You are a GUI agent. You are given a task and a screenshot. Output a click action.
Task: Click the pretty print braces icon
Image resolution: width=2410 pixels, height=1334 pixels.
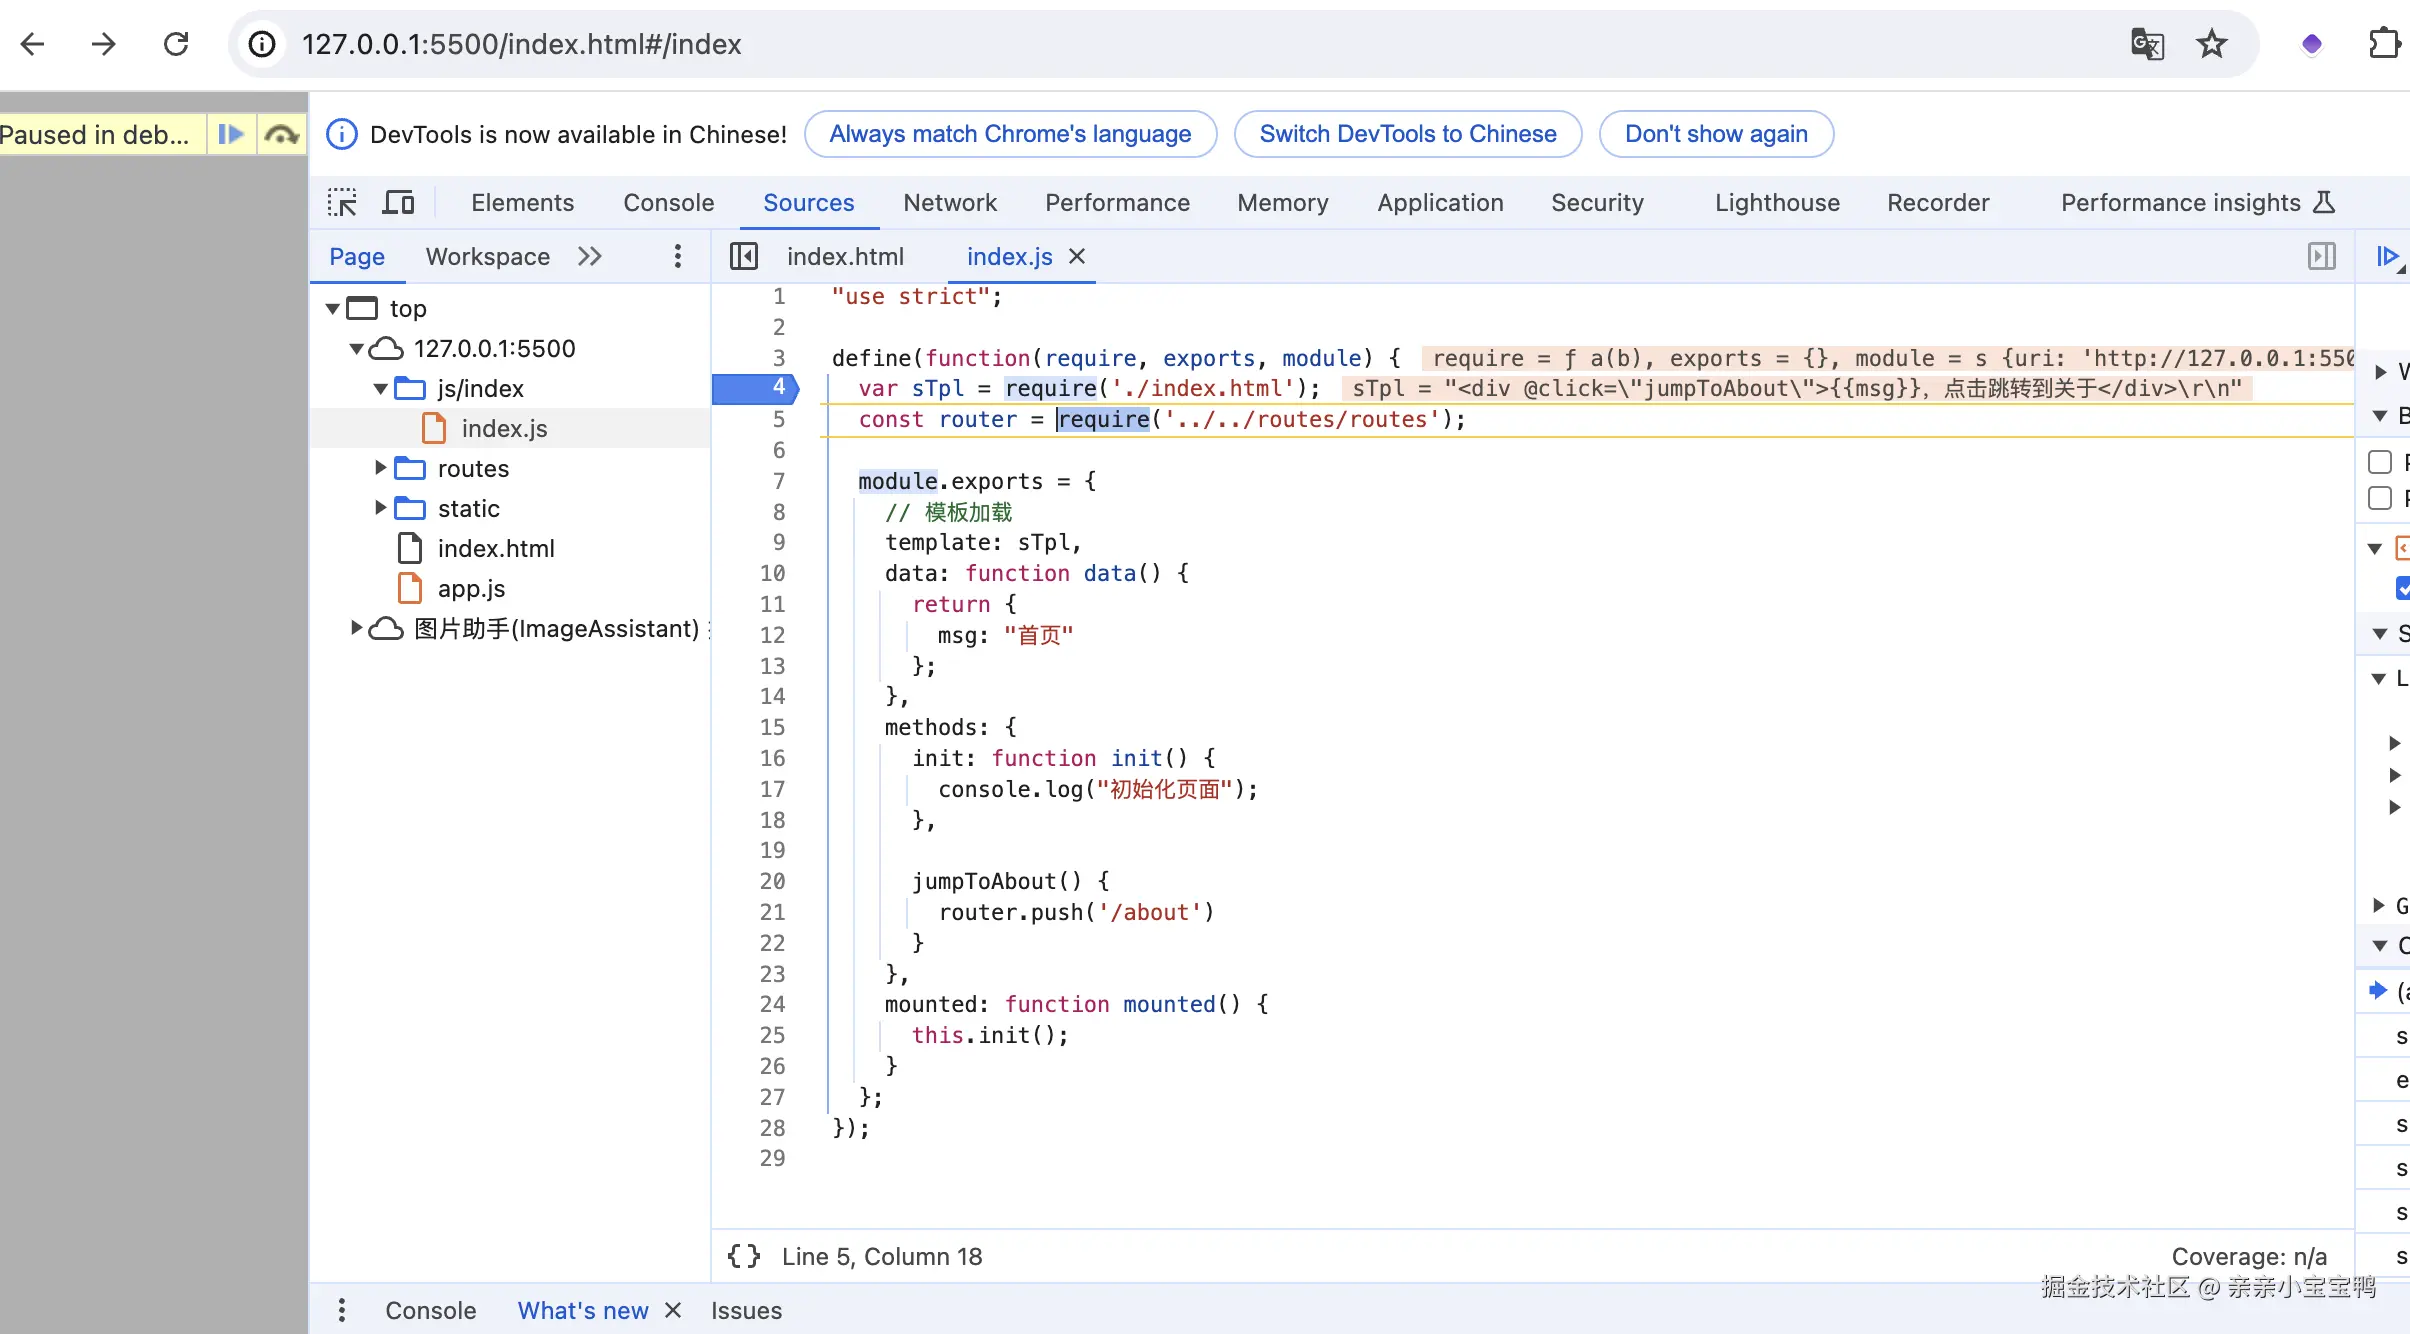744,1256
